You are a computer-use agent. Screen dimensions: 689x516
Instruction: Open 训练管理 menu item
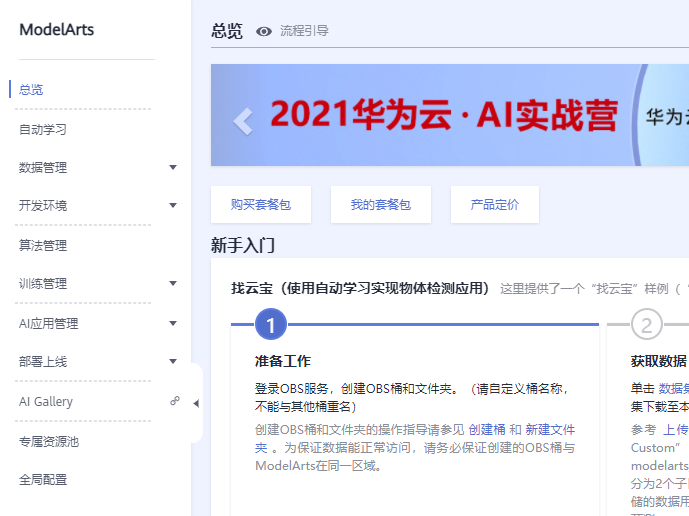pyautogui.click(x=43, y=283)
